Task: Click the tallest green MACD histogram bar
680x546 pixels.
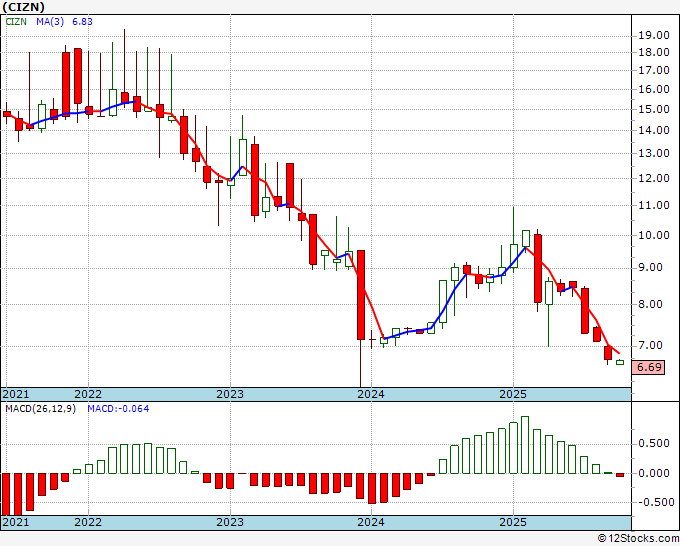Action: tap(525, 445)
